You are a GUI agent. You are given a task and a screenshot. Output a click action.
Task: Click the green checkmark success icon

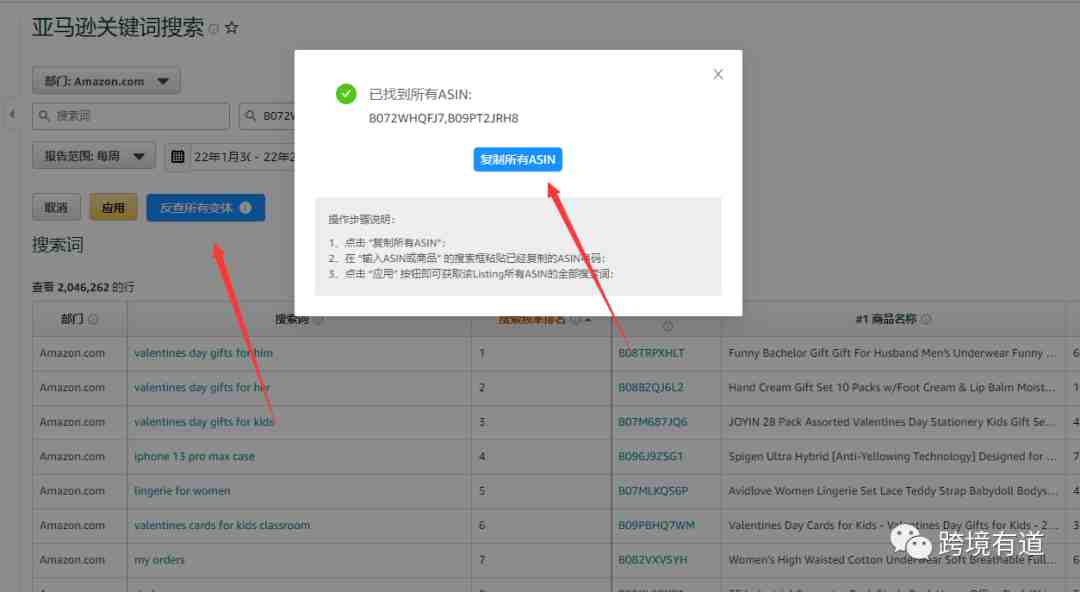(346, 94)
